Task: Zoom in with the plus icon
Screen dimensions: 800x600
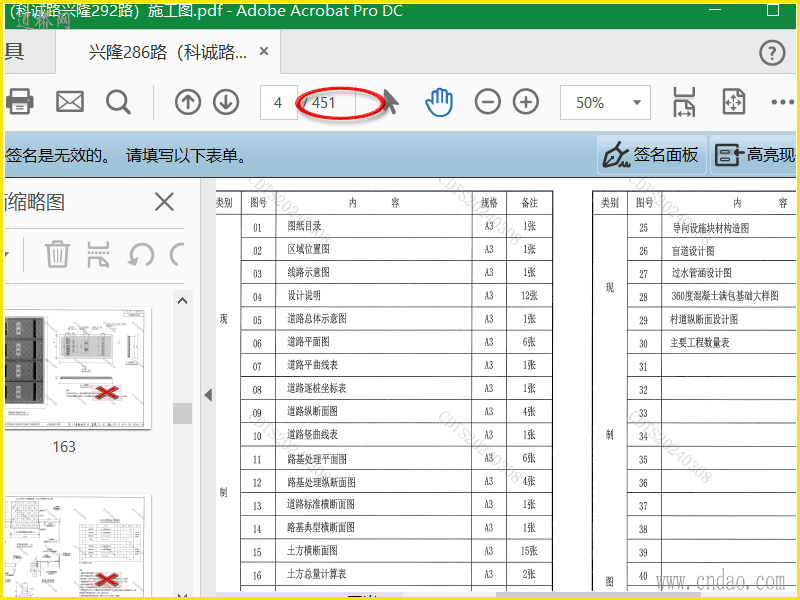Action: point(526,102)
